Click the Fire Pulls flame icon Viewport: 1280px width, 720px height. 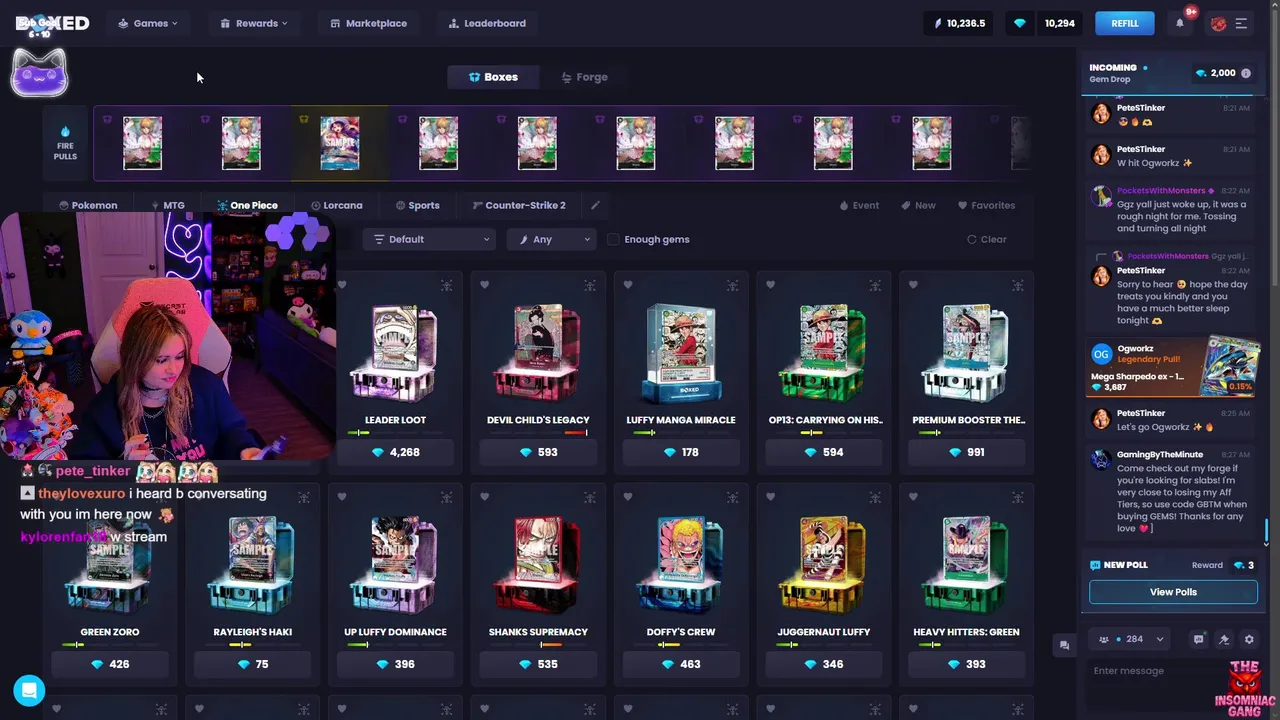tap(65, 132)
